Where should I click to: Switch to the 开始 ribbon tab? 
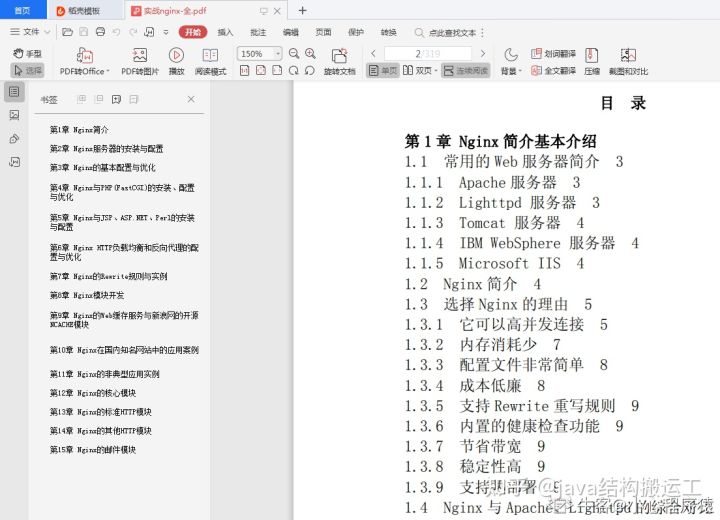pos(193,32)
